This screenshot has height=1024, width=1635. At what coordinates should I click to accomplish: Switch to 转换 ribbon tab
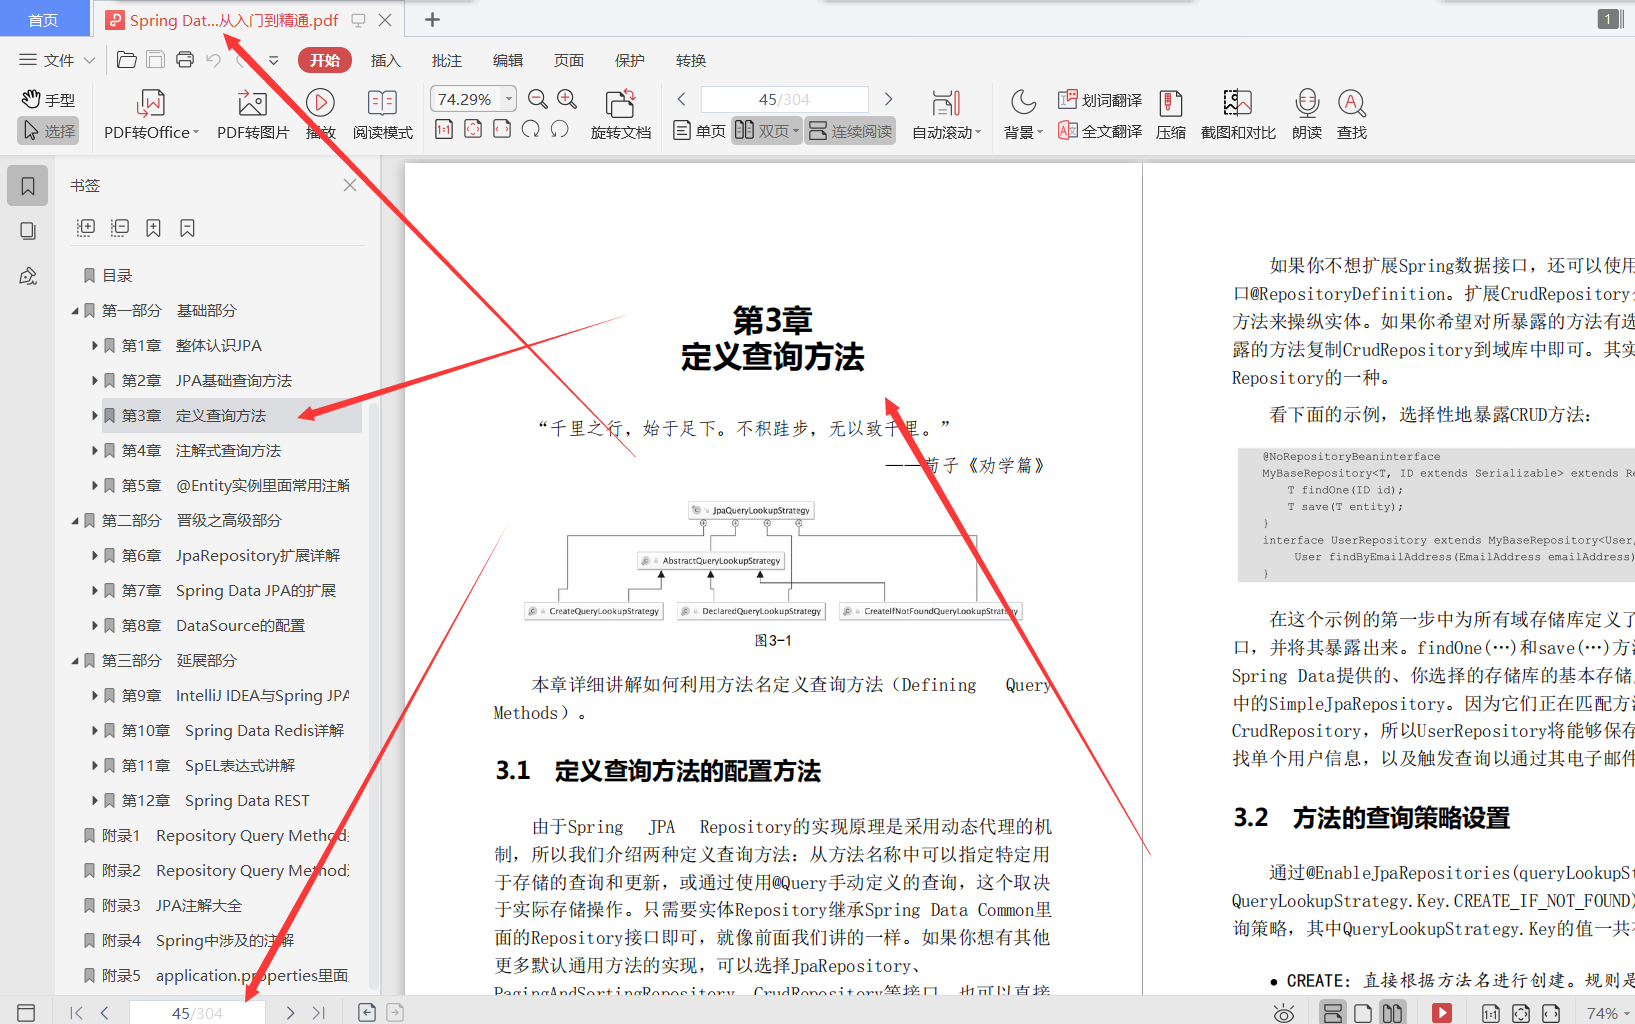tap(691, 60)
